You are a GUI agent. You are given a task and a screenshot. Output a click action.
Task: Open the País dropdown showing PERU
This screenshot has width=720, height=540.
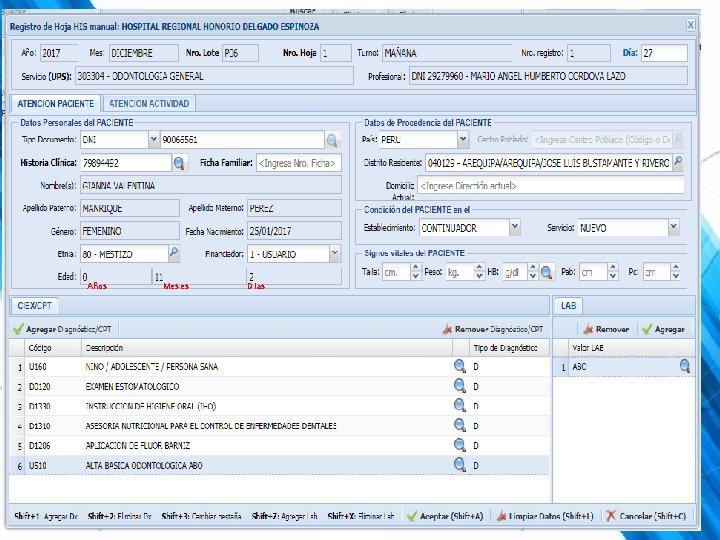click(463, 139)
